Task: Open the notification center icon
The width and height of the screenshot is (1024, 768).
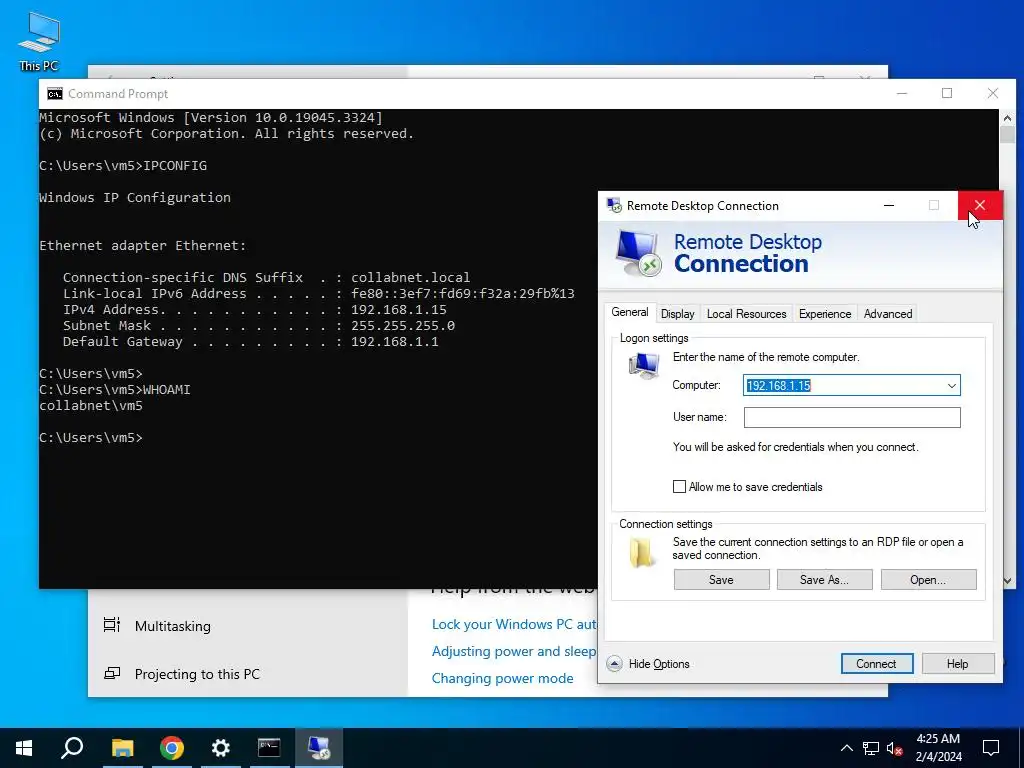Action: 991,748
